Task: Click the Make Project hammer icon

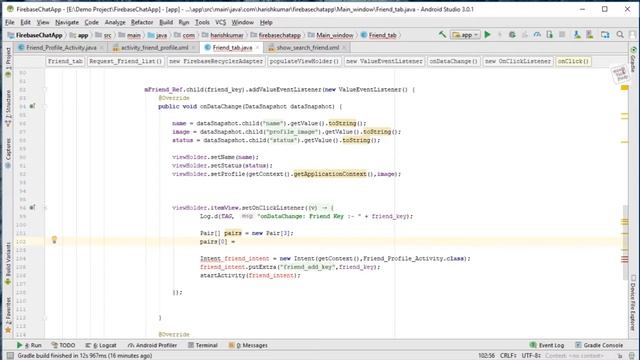Action: (x=442, y=35)
